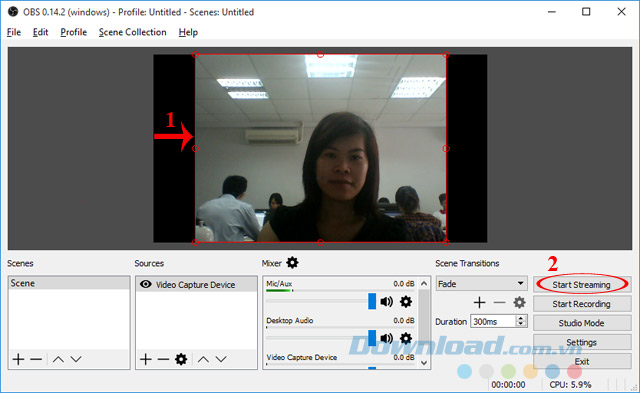This screenshot has height=393, width=640.
Task: Click the Start Recording button
Action: point(582,304)
